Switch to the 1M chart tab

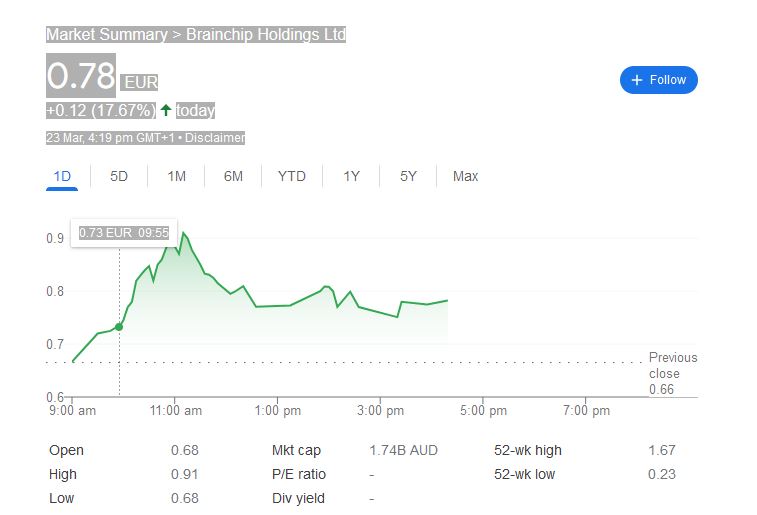(176, 177)
